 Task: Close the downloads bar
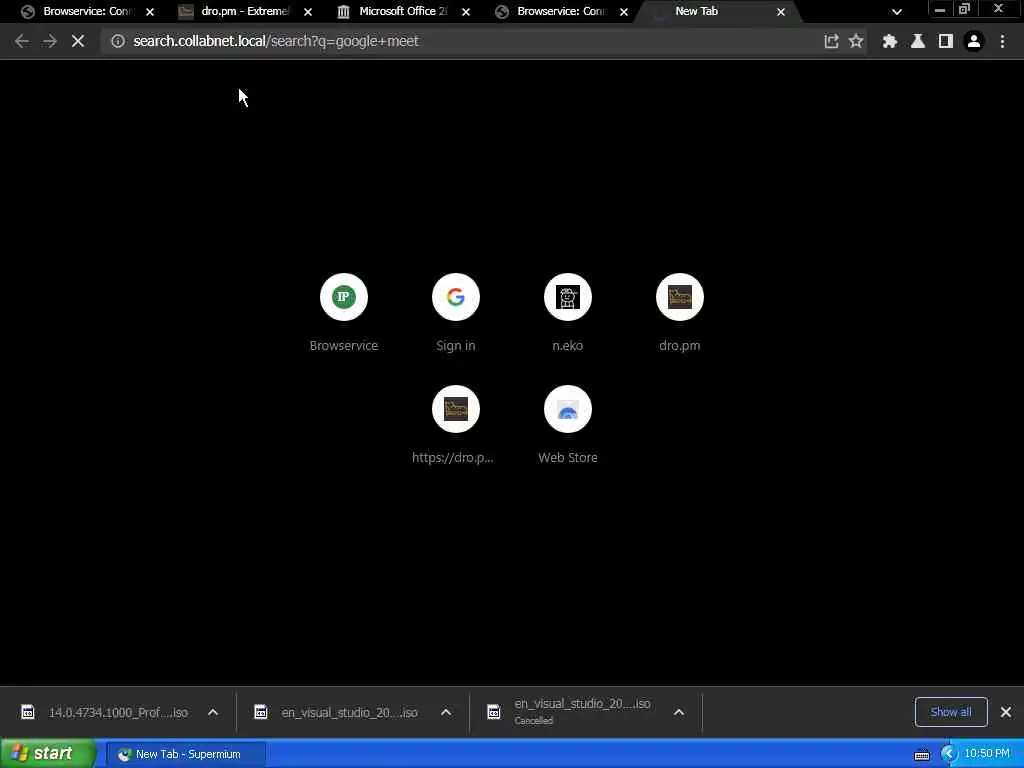click(x=1006, y=712)
